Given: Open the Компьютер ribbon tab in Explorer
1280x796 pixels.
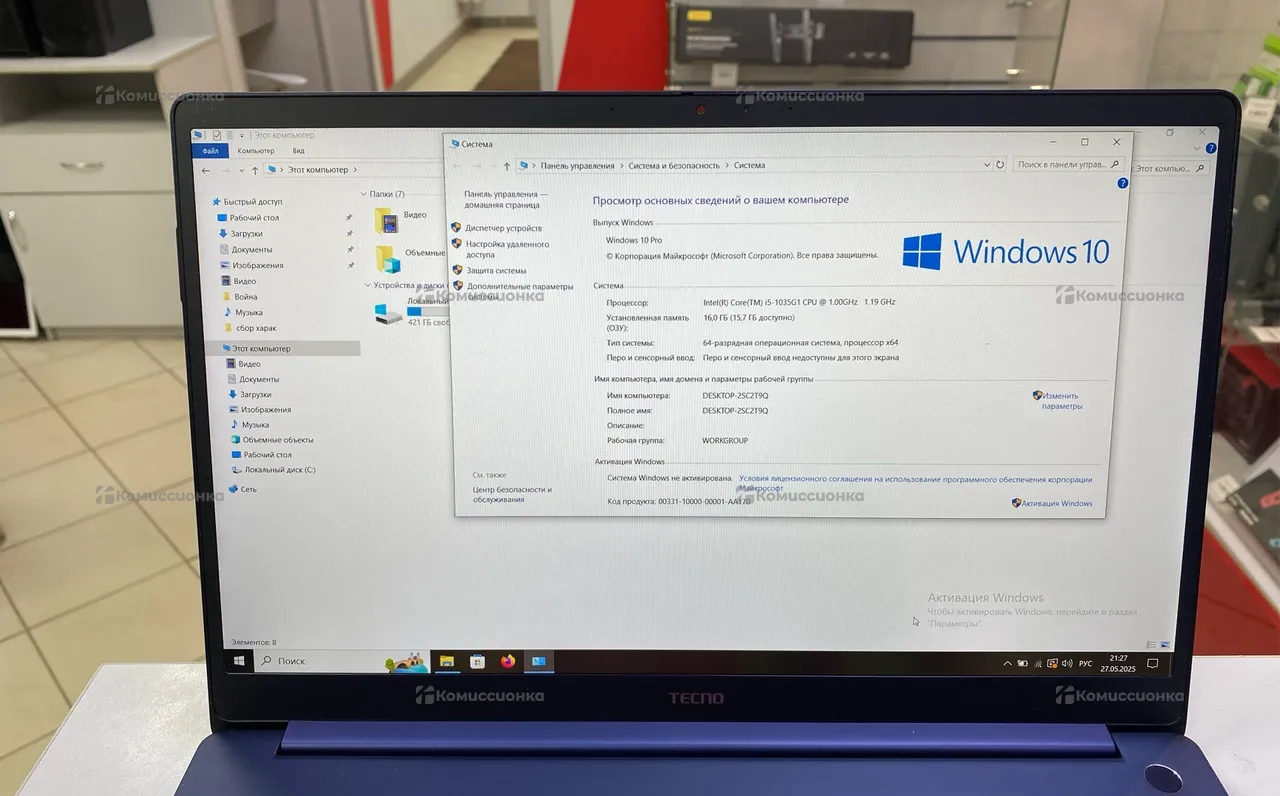Looking at the screenshot, I should tap(256, 151).
